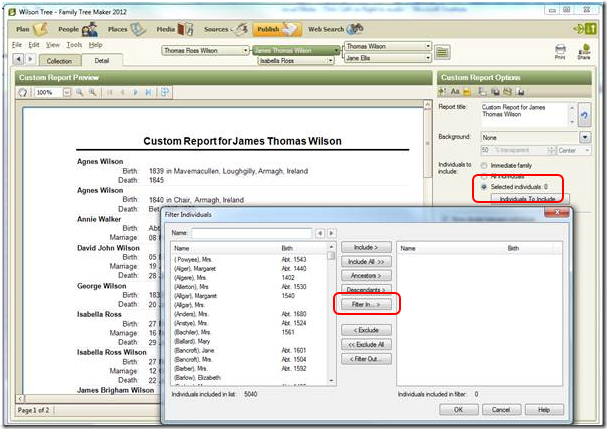Image resolution: width=607 pixels, height=429 pixels.
Task: Open the File menu
Action: pos(17,45)
